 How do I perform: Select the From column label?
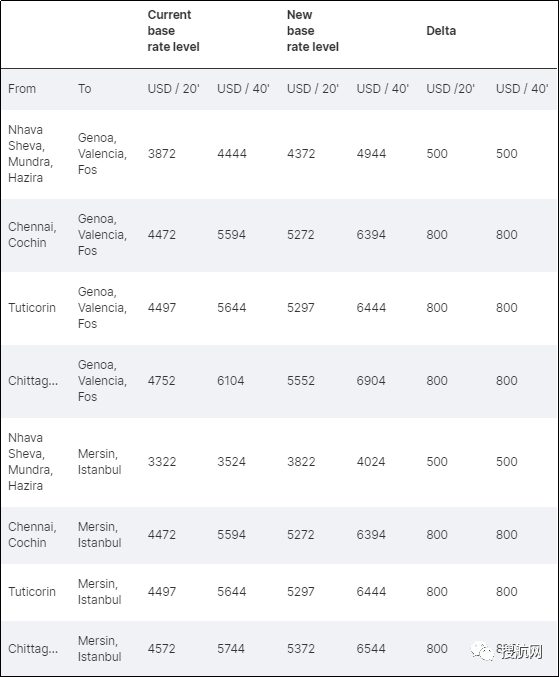[x=22, y=89]
